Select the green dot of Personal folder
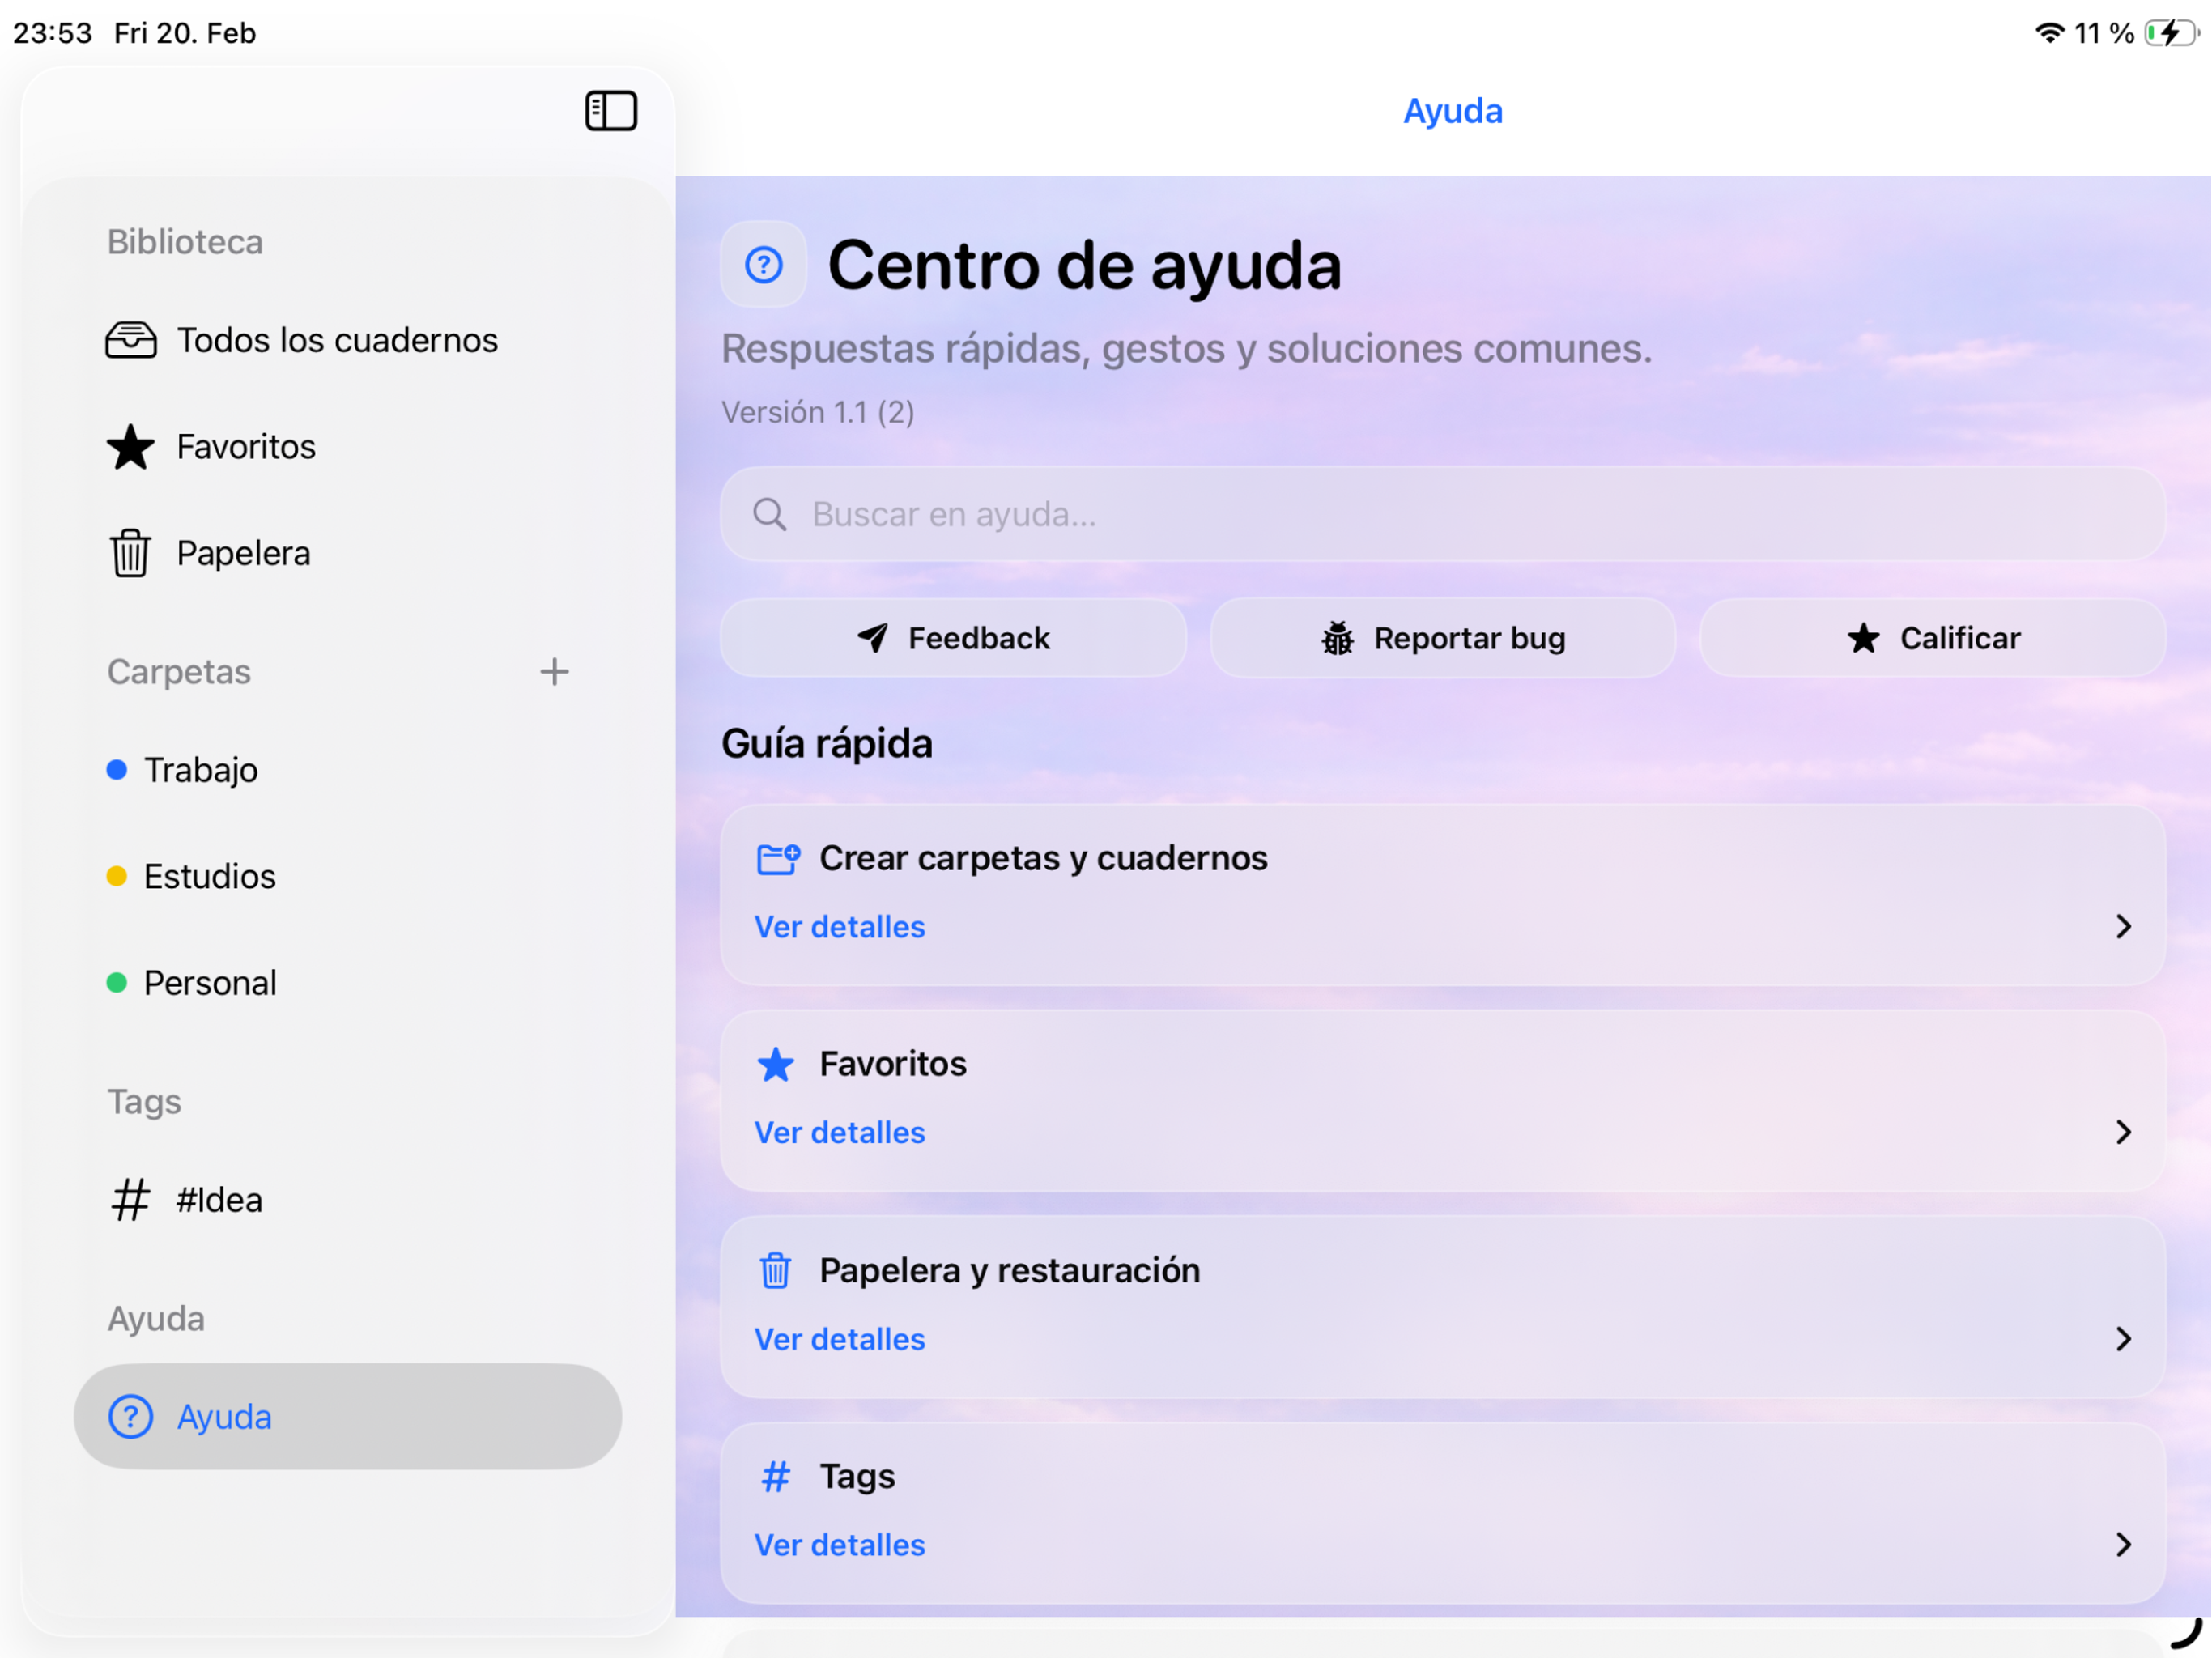This screenshot has height=1658, width=2212. point(117,983)
